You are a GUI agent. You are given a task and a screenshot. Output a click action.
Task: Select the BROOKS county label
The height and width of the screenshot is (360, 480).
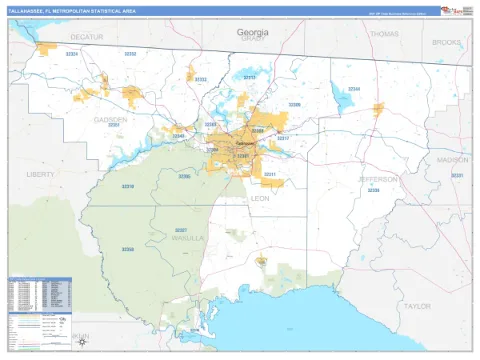tap(446, 43)
